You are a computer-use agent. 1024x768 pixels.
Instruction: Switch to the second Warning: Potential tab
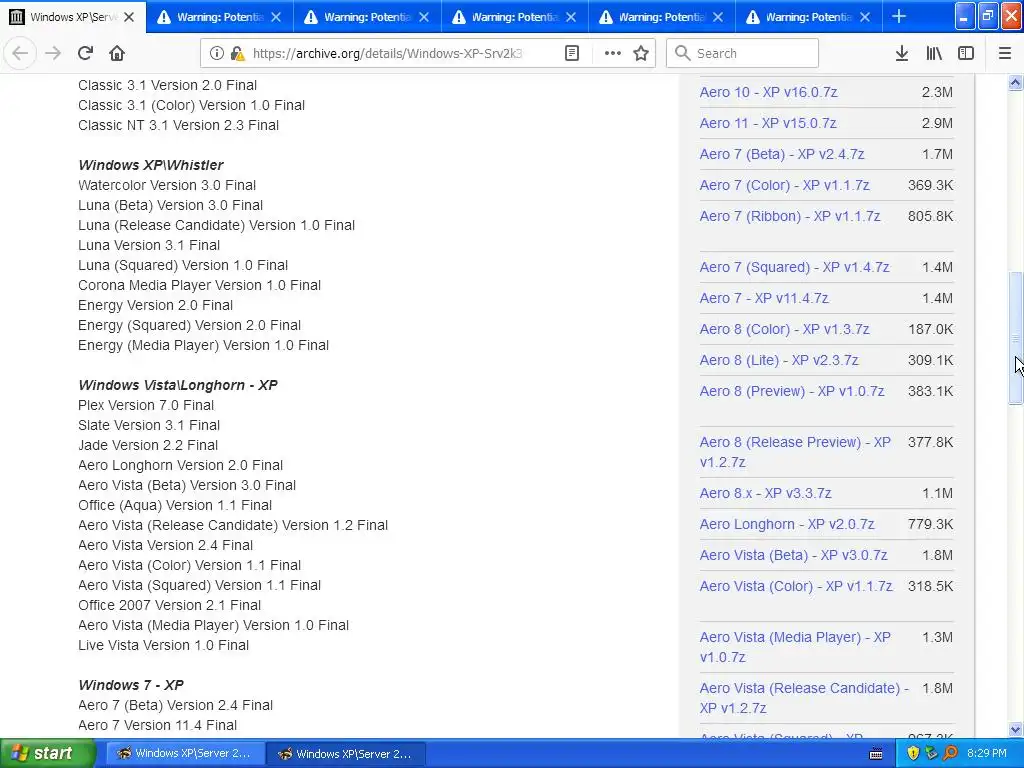[x=367, y=17]
